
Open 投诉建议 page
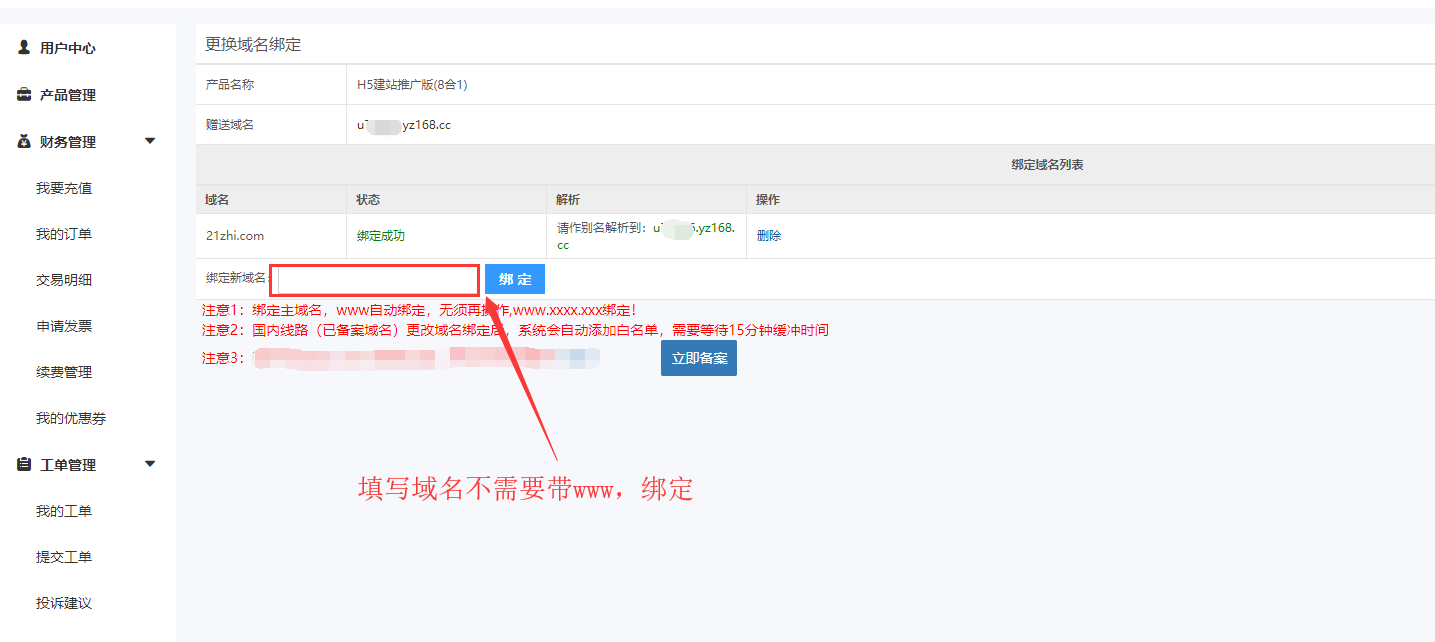click(64, 603)
